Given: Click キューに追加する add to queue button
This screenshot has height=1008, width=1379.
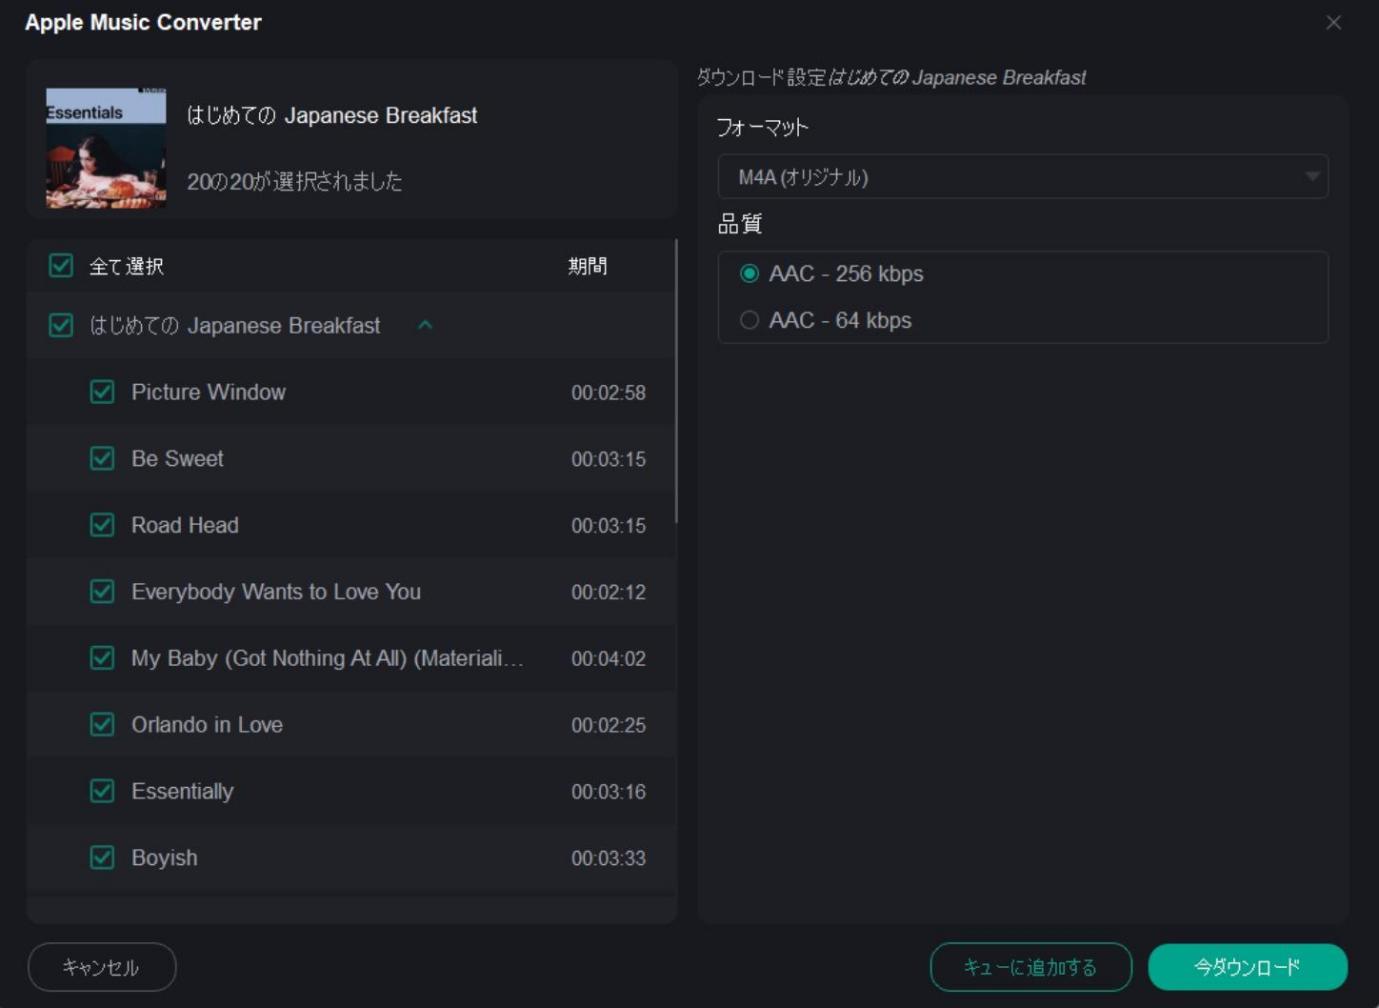Looking at the screenshot, I should pyautogui.click(x=1031, y=967).
